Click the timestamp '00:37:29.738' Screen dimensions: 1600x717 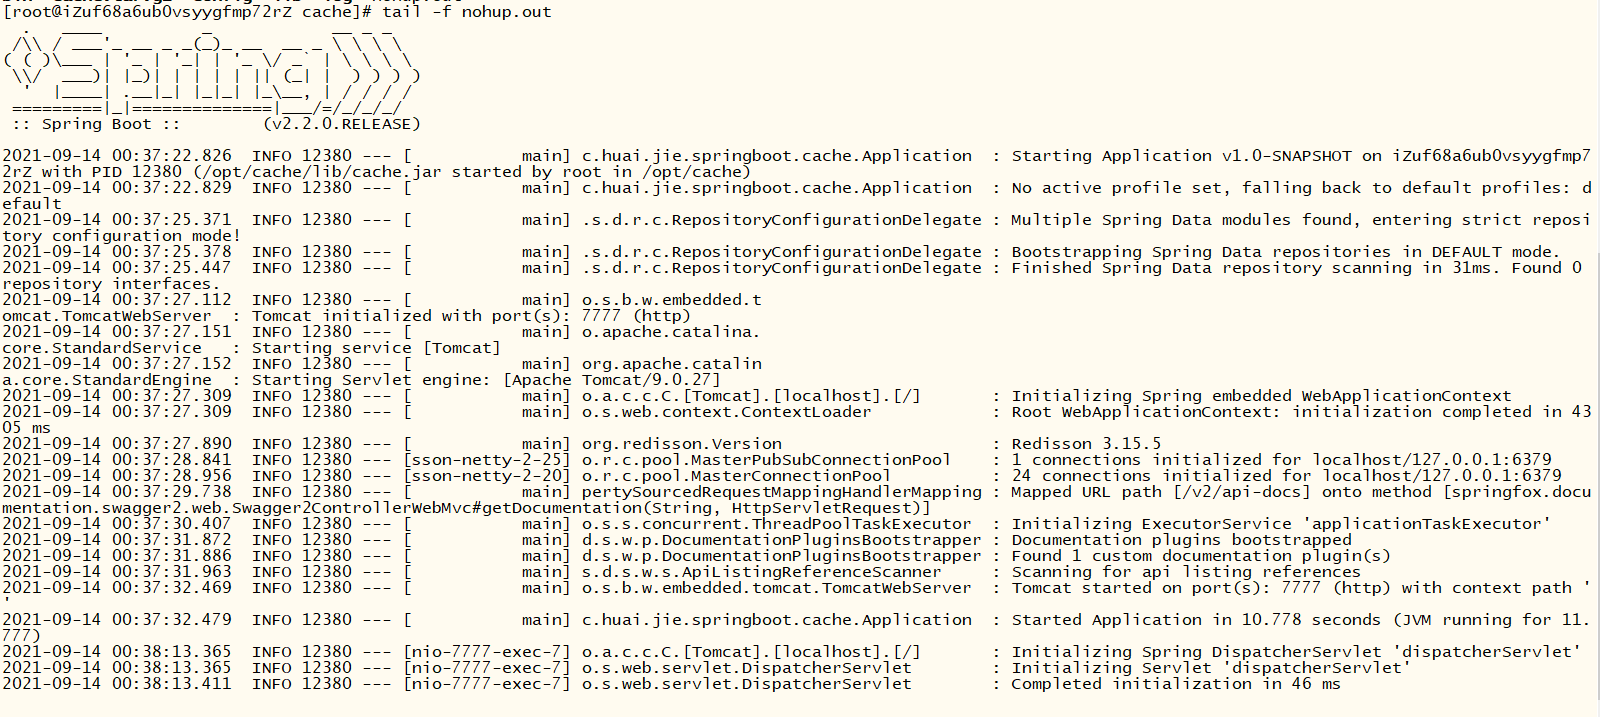click(172, 492)
